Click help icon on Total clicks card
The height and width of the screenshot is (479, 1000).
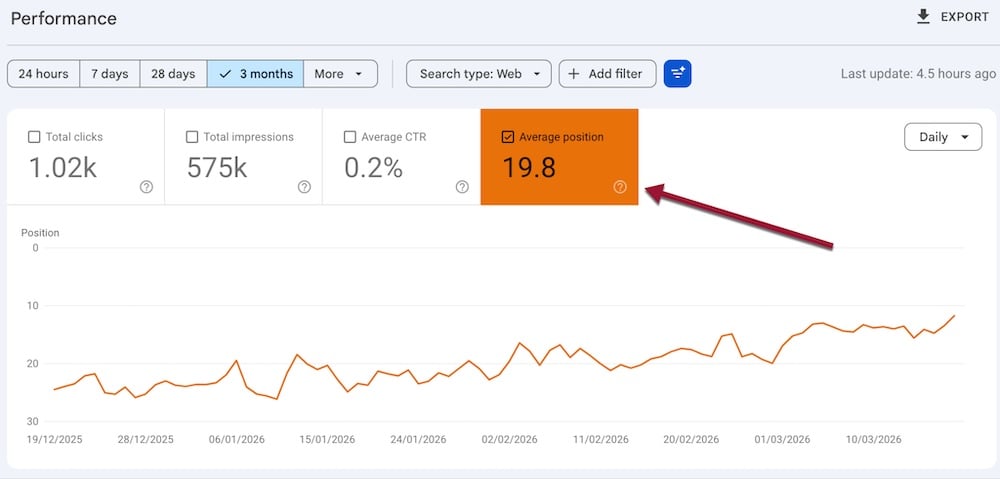point(147,187)
